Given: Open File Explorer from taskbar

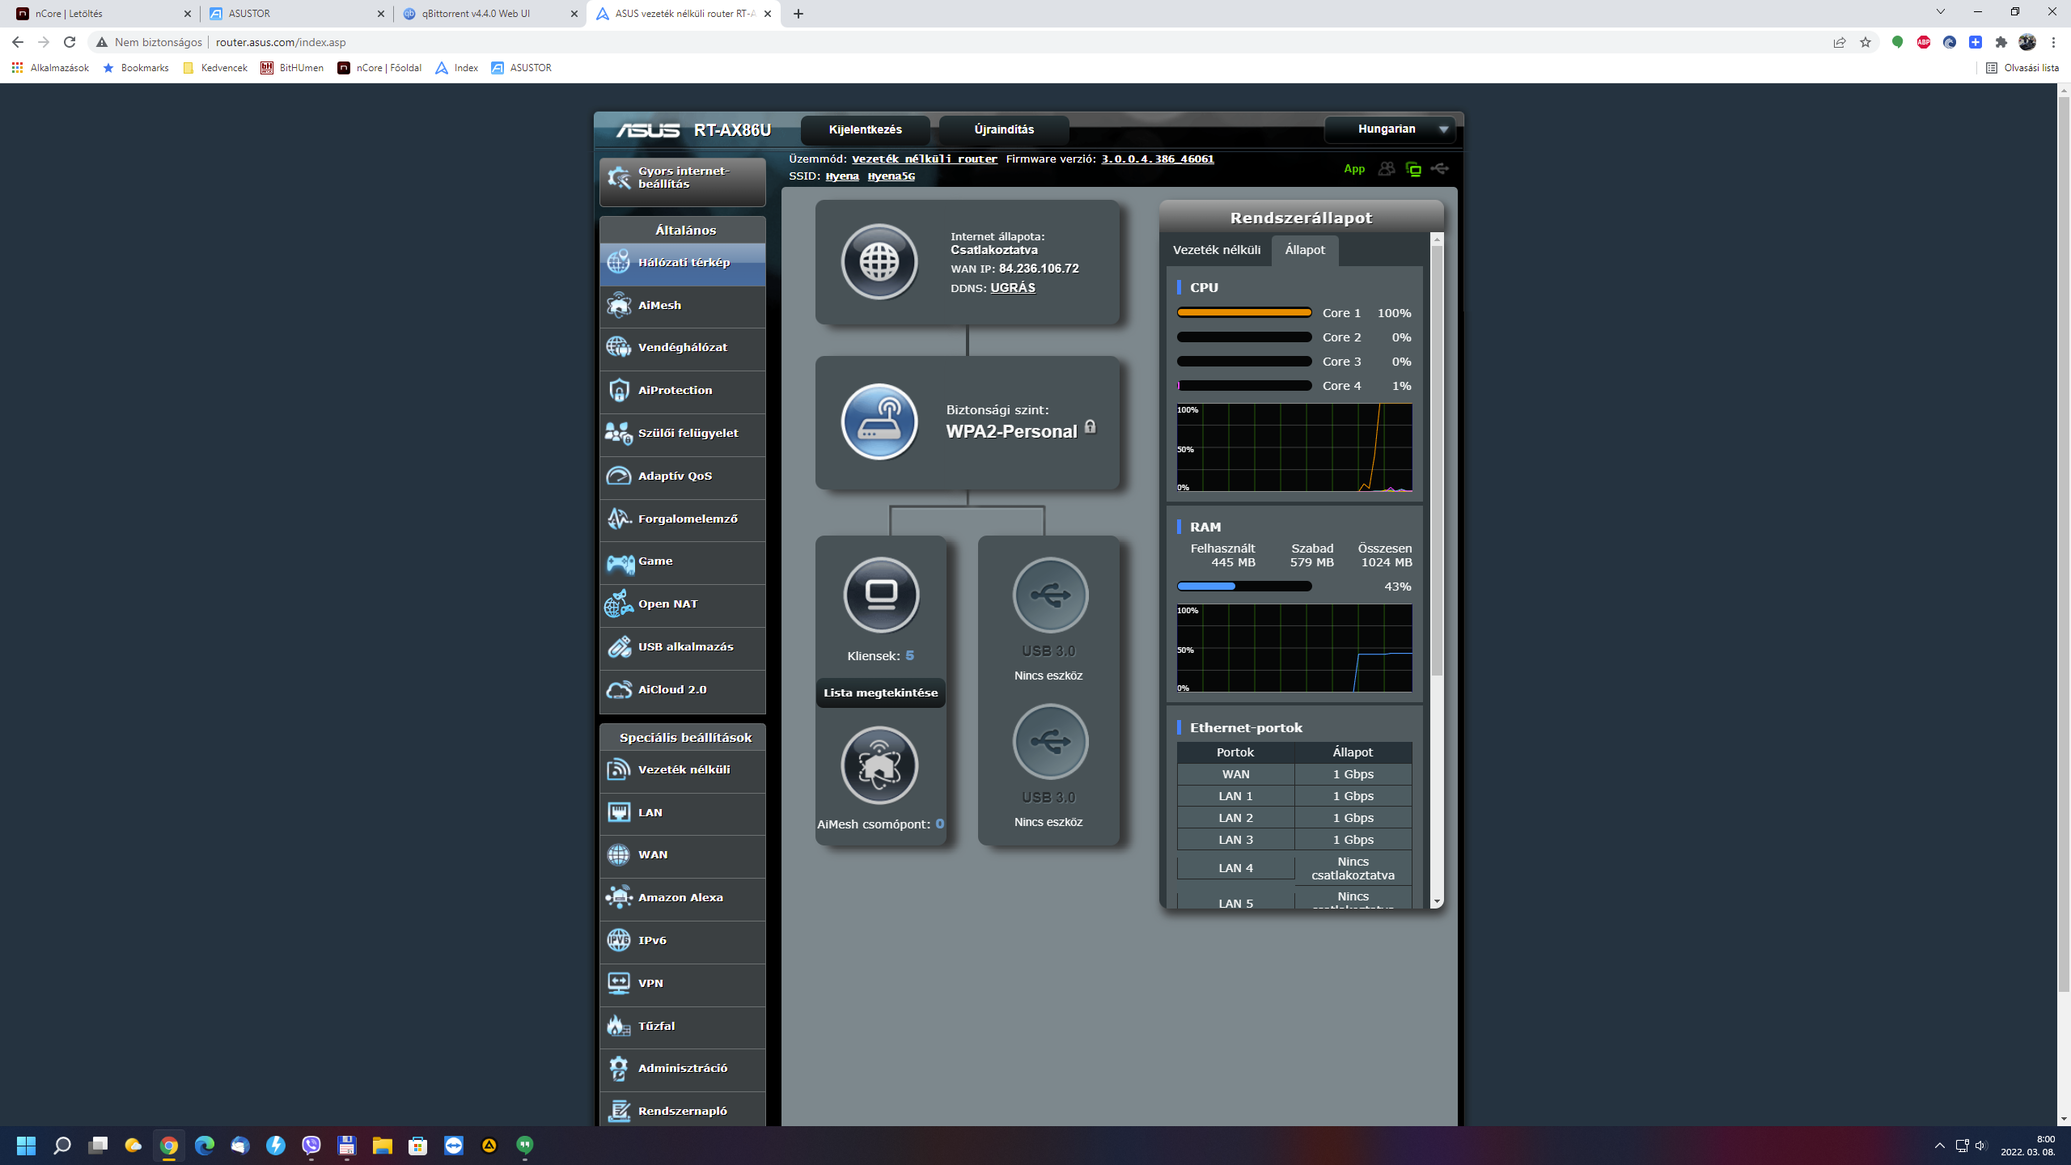Looking at the screenshot, I should [x=382, y=1145].
